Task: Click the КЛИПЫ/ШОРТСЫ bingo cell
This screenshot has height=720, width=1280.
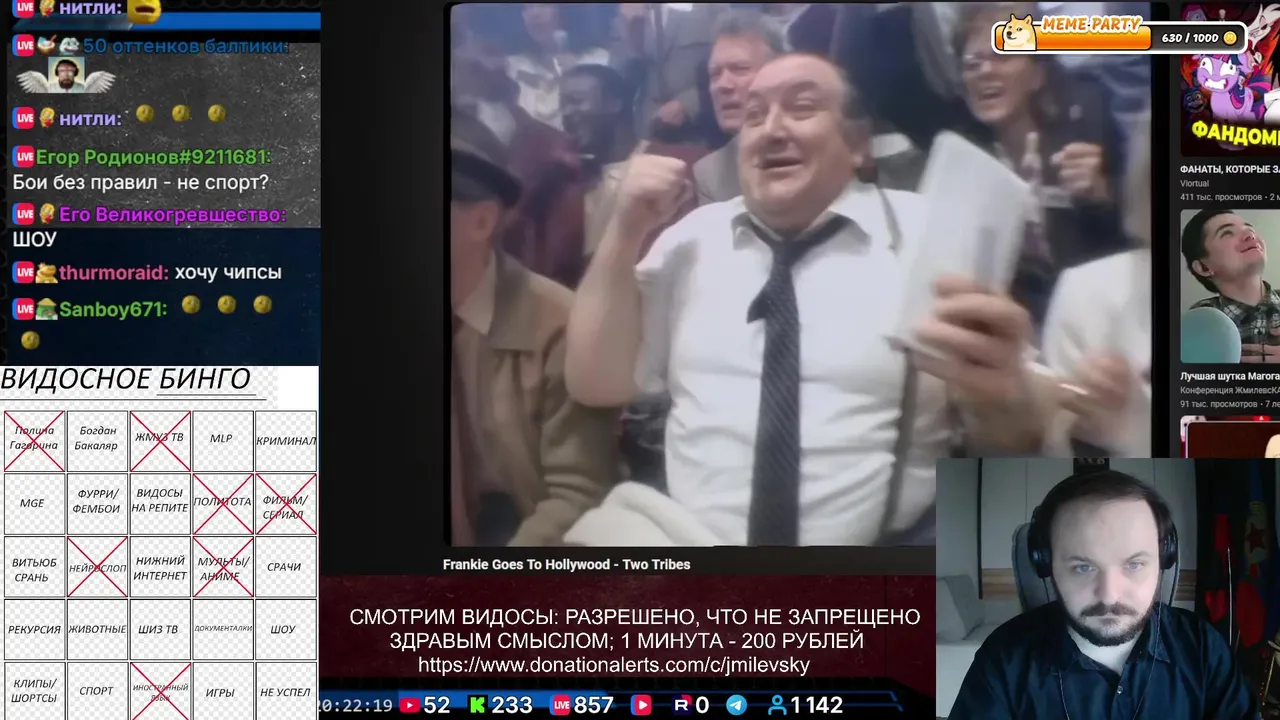Action: click(x=34, y=691)
